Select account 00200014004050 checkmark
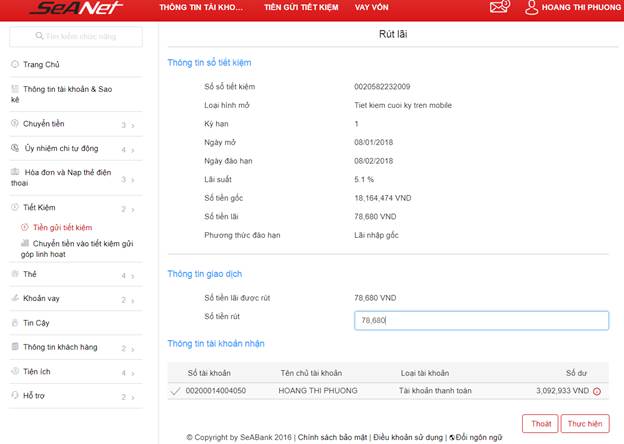 (x=176, y=391)
